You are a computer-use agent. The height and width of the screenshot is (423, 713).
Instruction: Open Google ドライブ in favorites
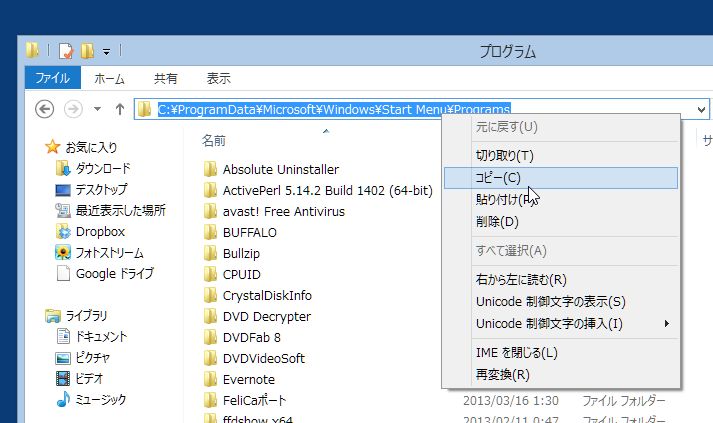click(115, 273)
